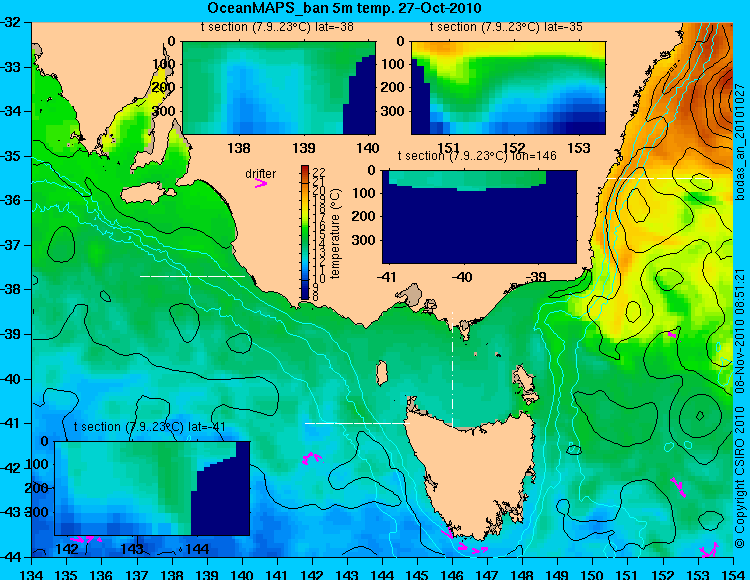Click the magenta drifter track near 152°E, 39°S
750x580 pixels.
672,333
